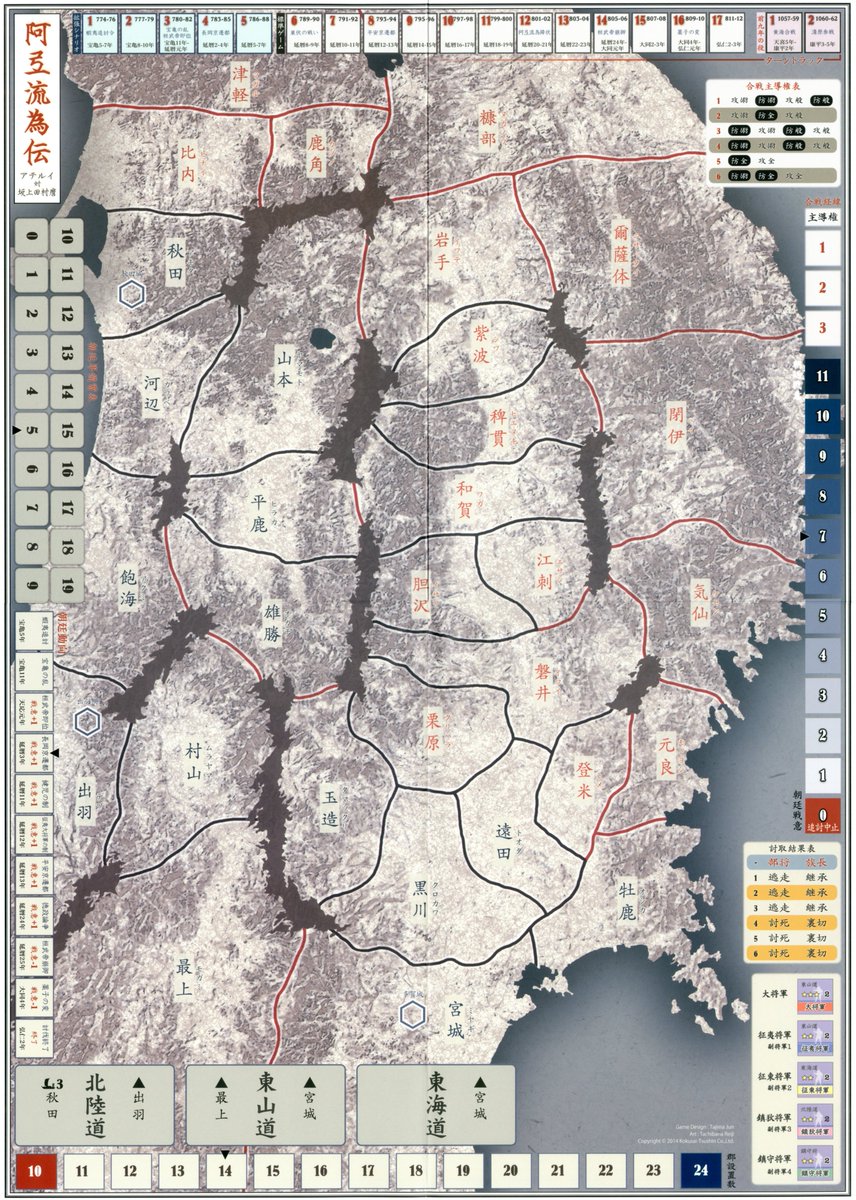856x1200 pixels.
Task: Click the hexagon marker above 出羽
Action: click(88, 720)
